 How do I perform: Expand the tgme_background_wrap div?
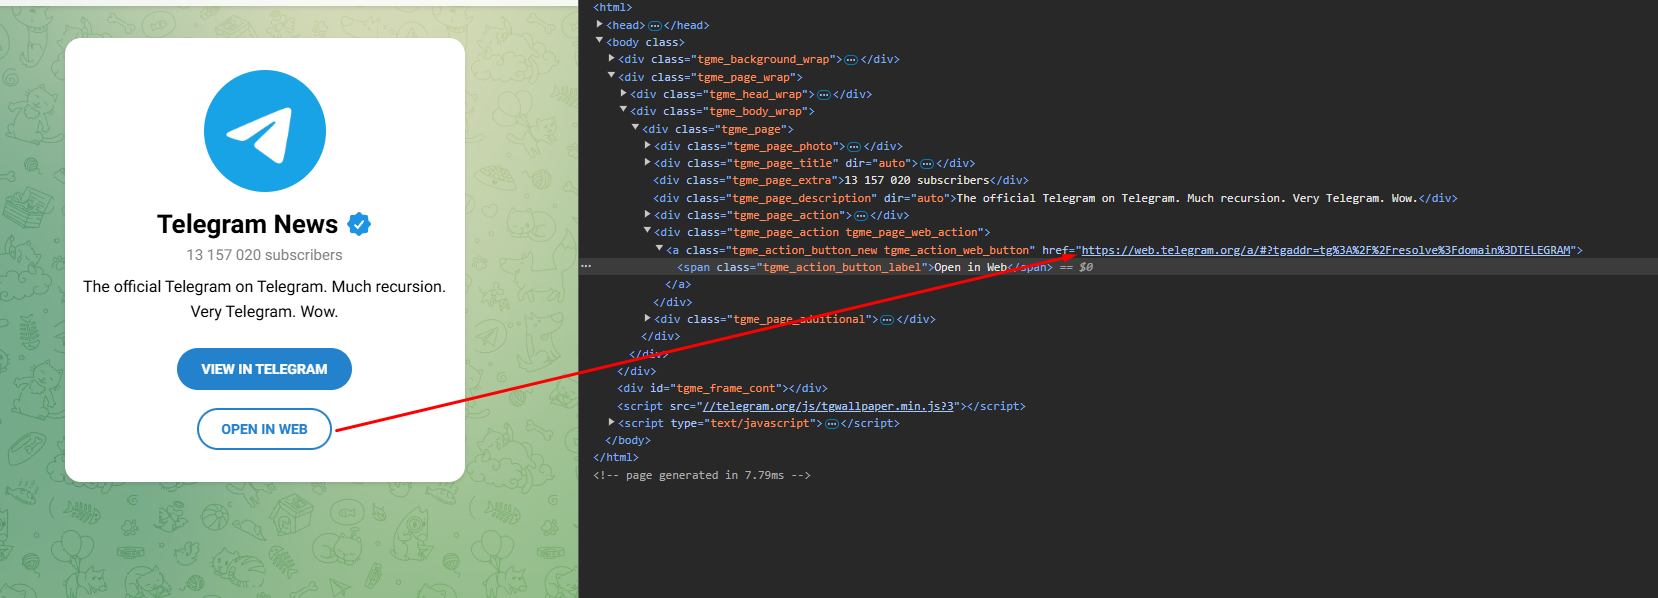click(x=612, y=58)
